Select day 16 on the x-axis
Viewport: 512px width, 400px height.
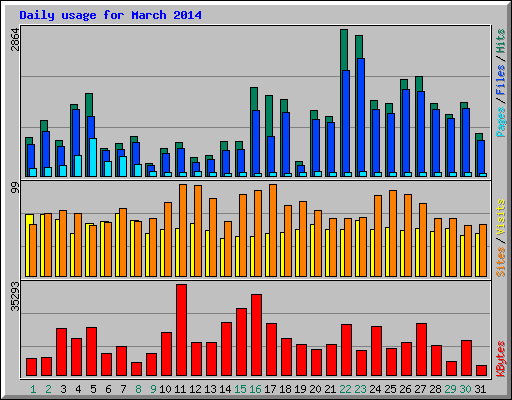pos(255,389)
